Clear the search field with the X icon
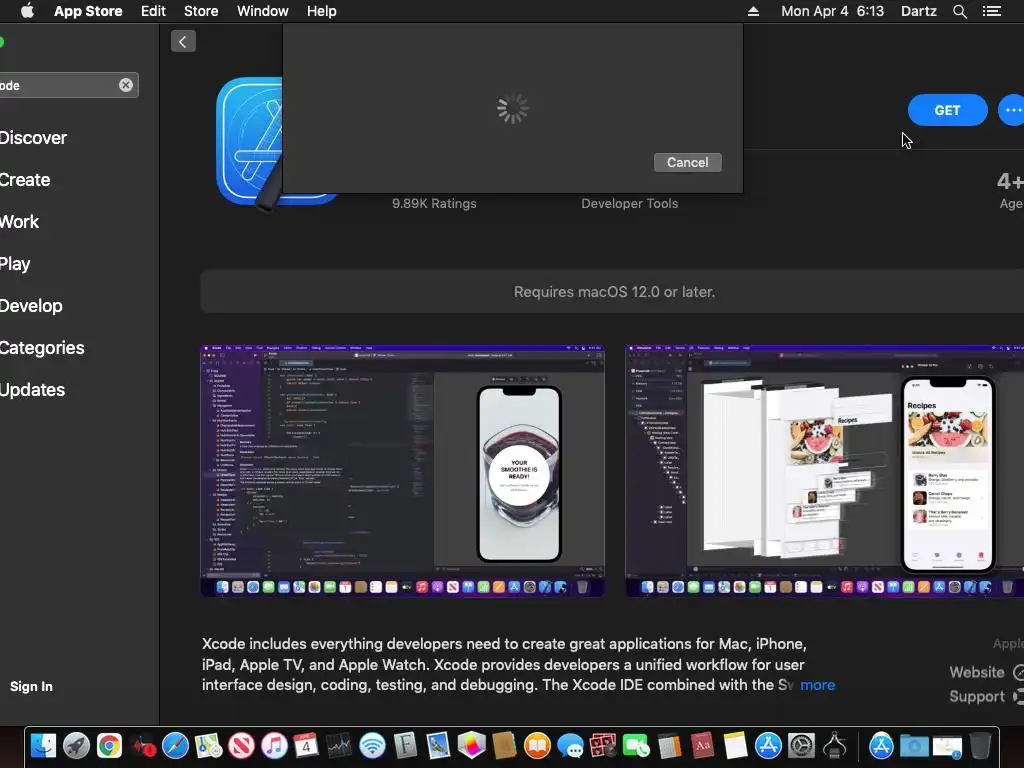Viewport: 1024px width, 768px height. [126, 85]
